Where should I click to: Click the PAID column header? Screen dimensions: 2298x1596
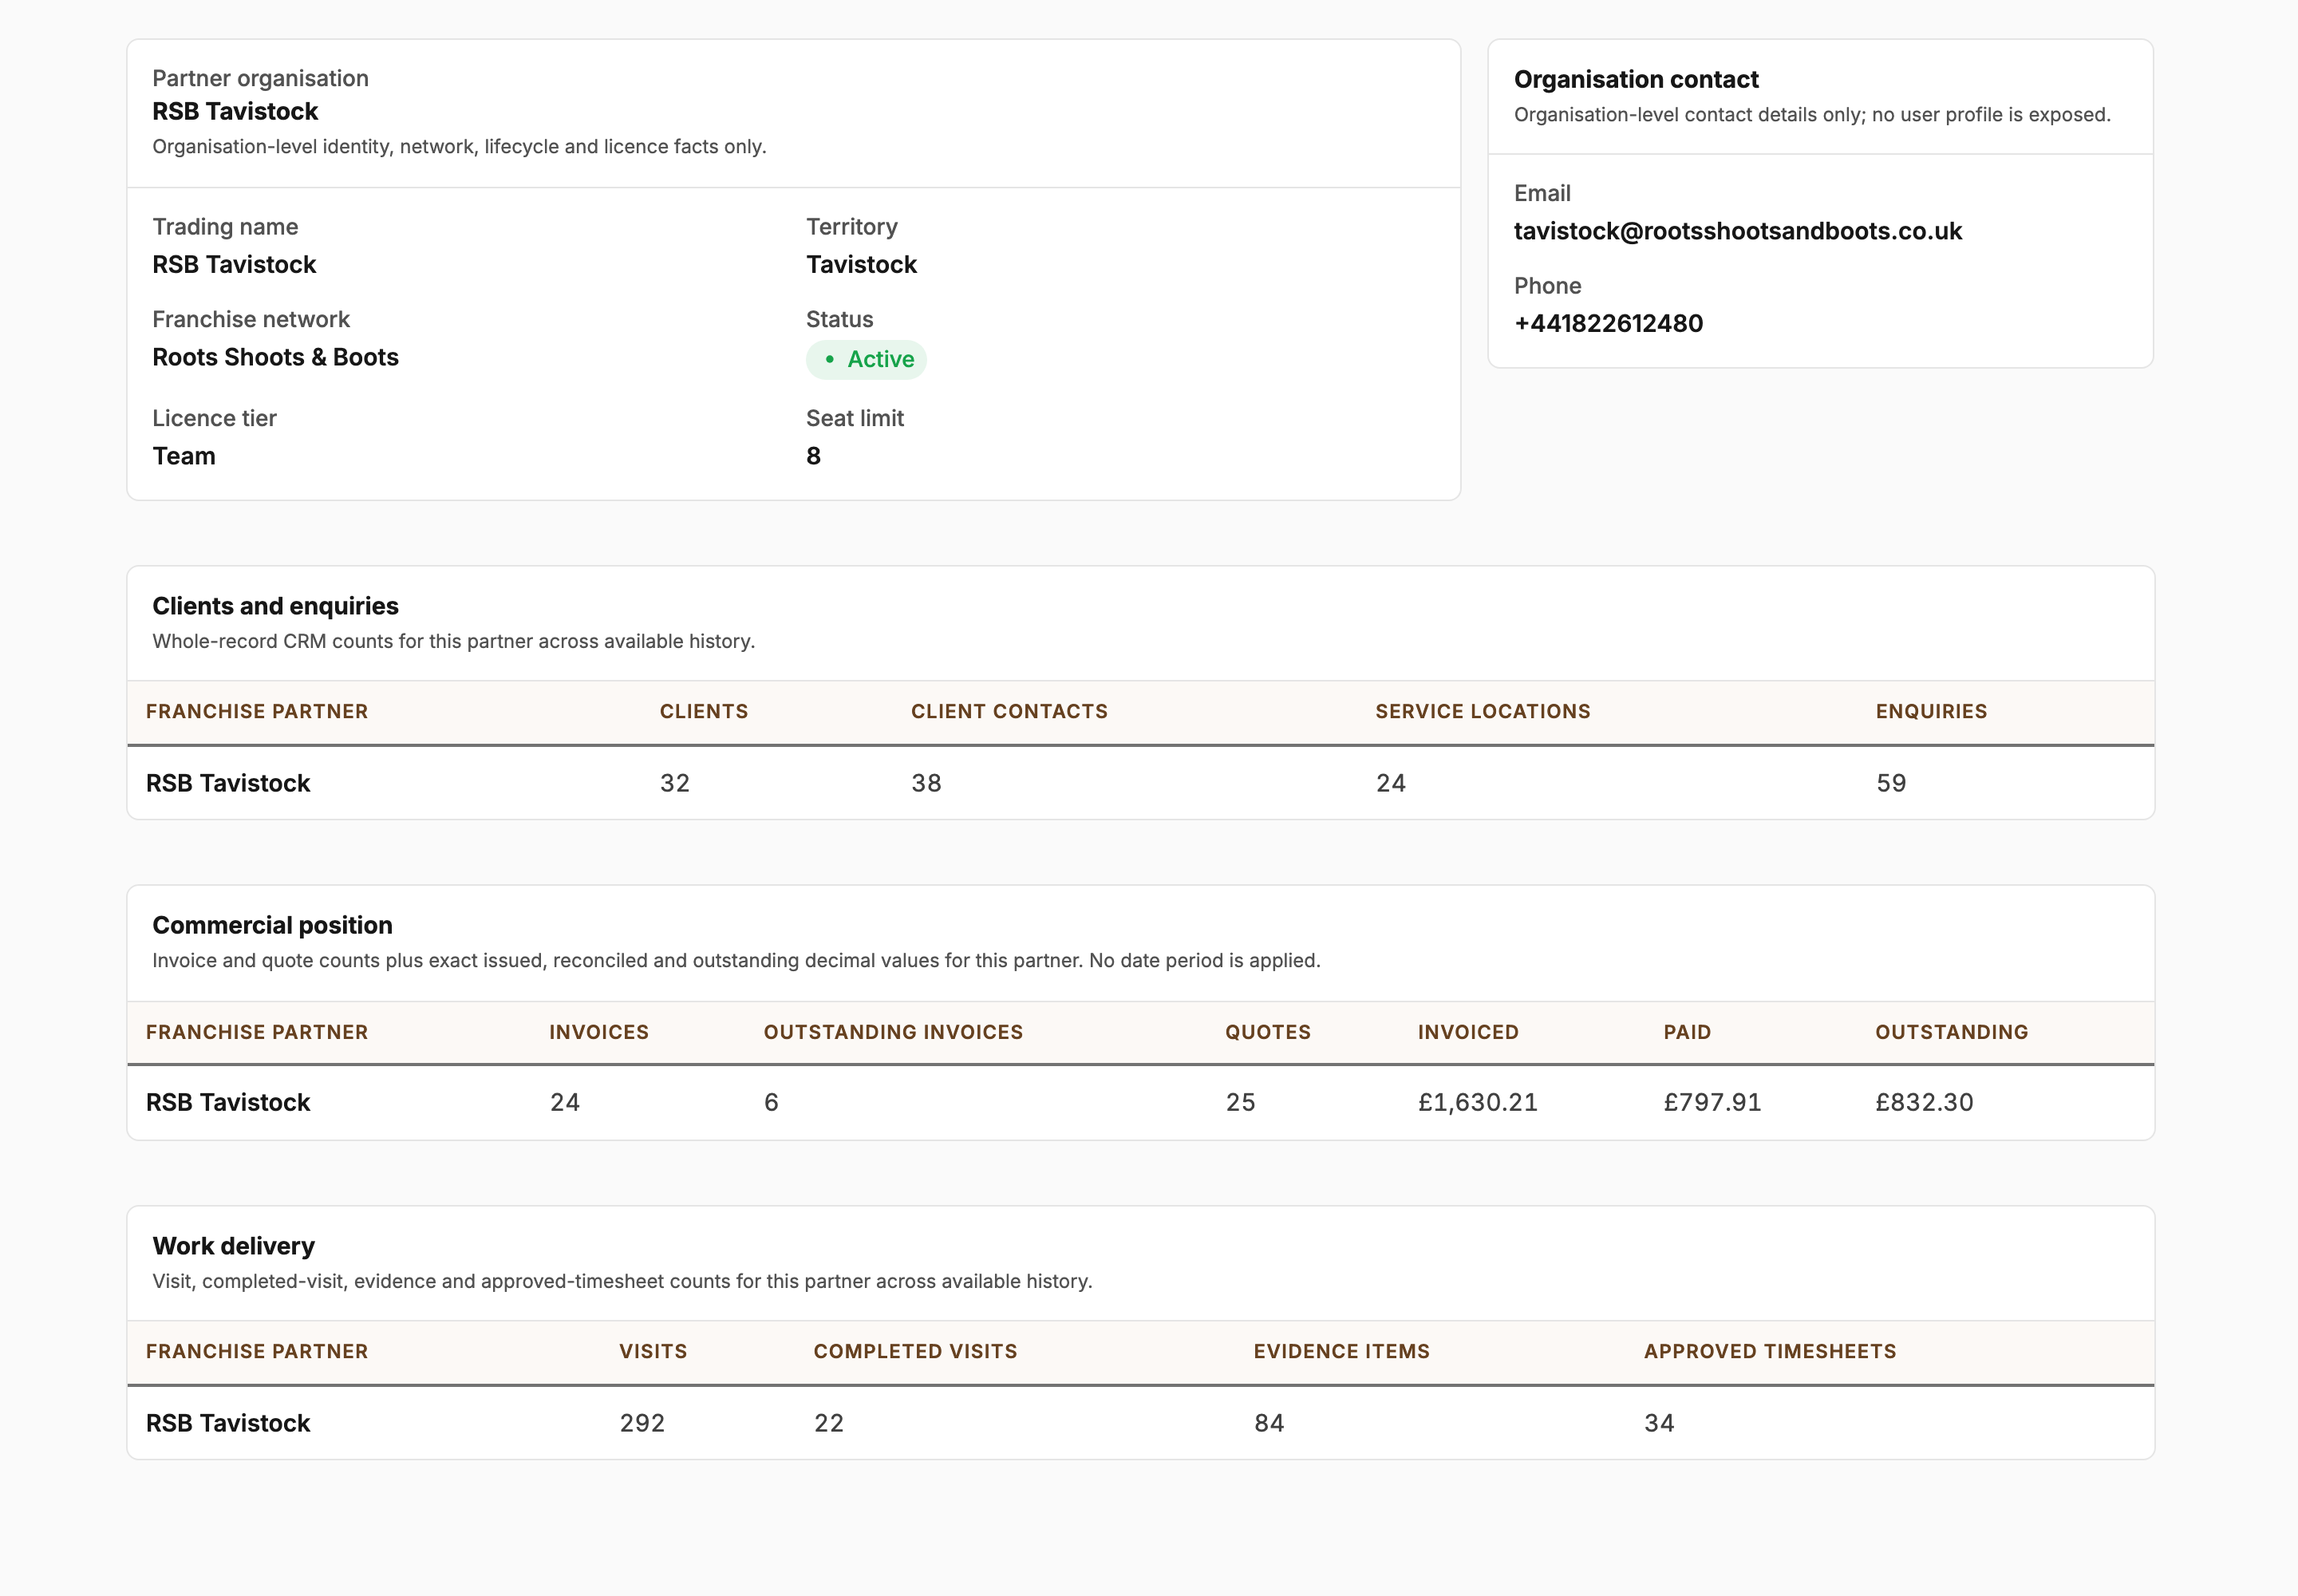click(1687, 1032)
